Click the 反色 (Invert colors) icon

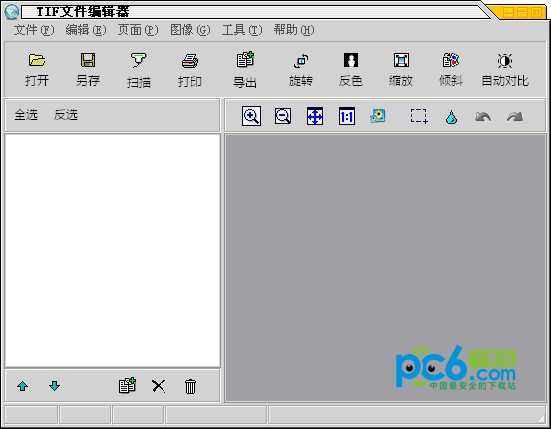pyautogui.click(x=351, y=60)
